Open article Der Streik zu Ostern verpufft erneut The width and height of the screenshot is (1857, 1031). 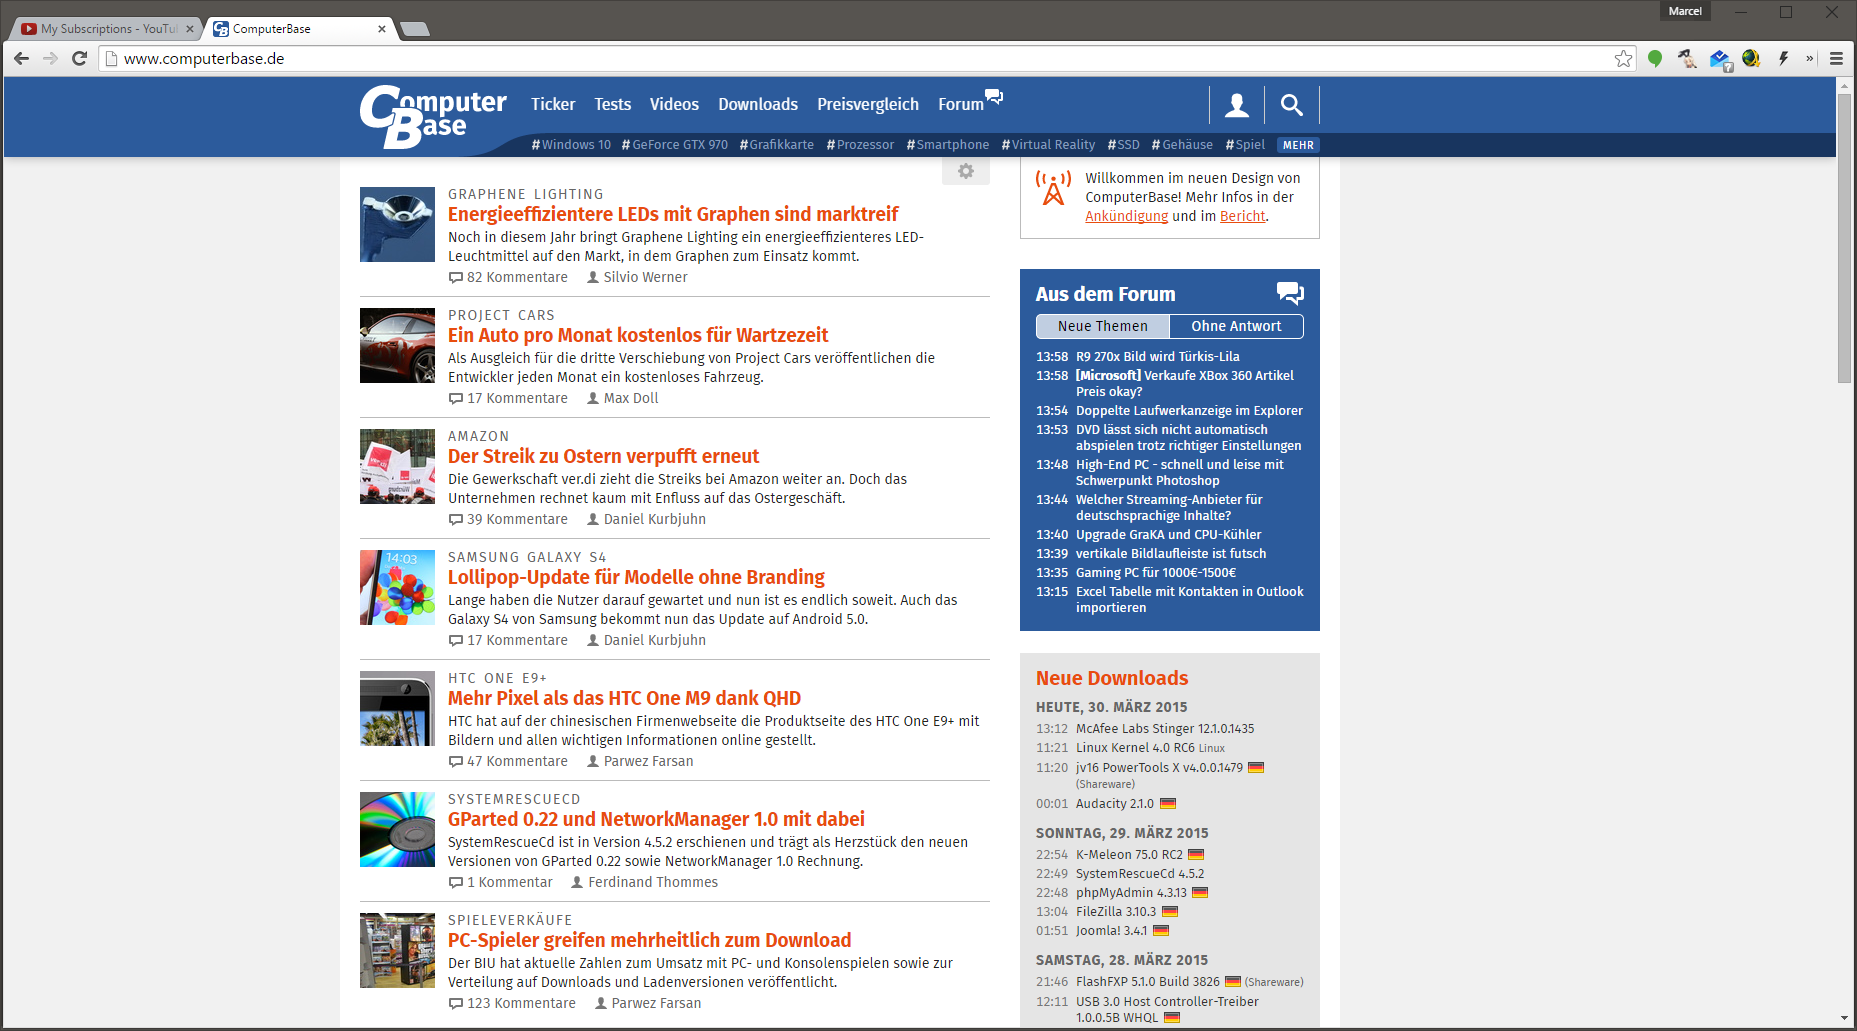tap(603, 456)
